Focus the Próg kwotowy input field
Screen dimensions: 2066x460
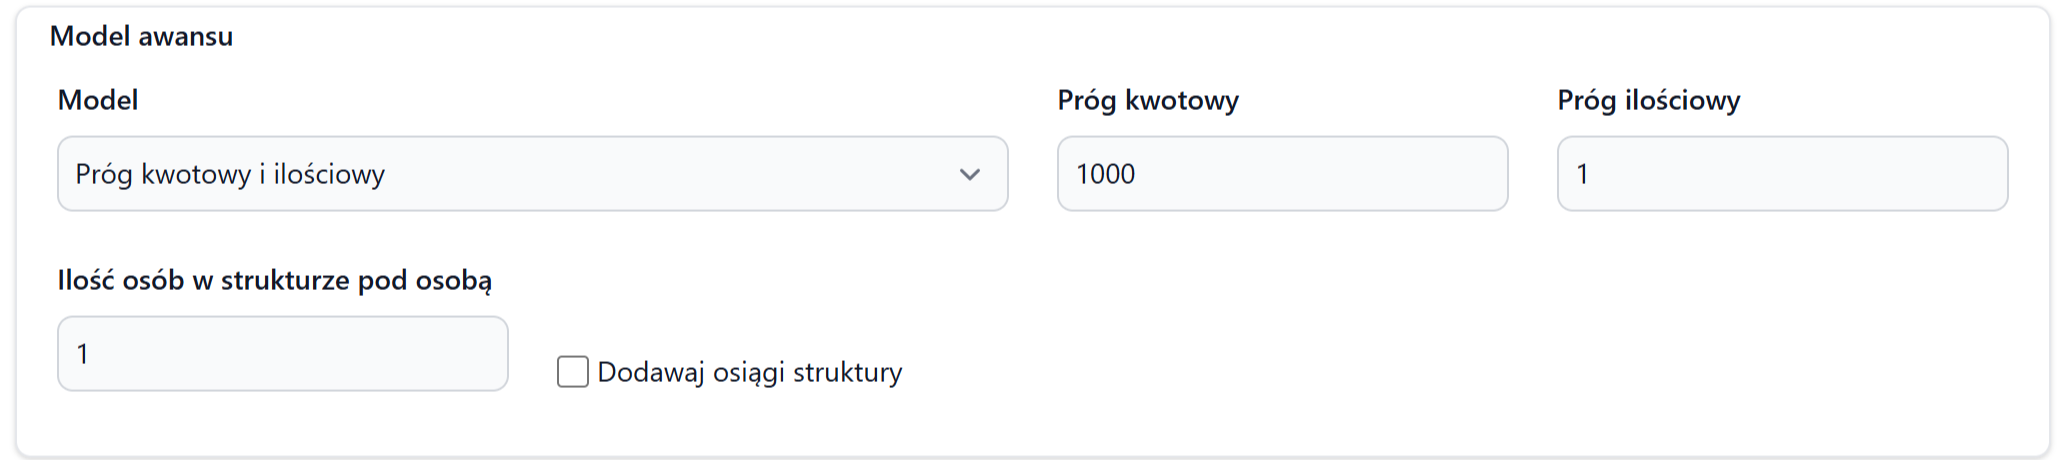click(1282, 174)
